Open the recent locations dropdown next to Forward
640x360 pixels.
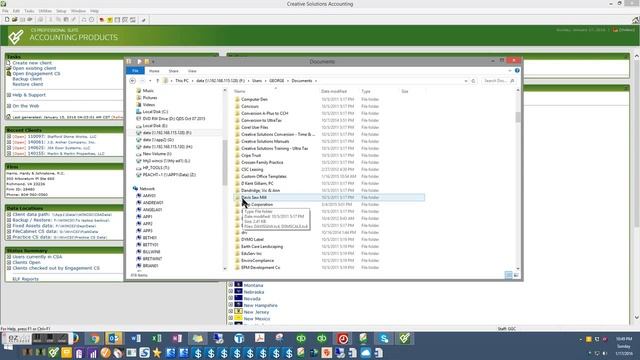[150, 81]
